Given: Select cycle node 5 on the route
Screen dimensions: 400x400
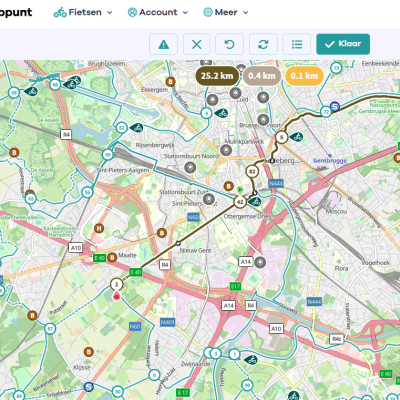Looking at the screenshot, I should 282,137.
